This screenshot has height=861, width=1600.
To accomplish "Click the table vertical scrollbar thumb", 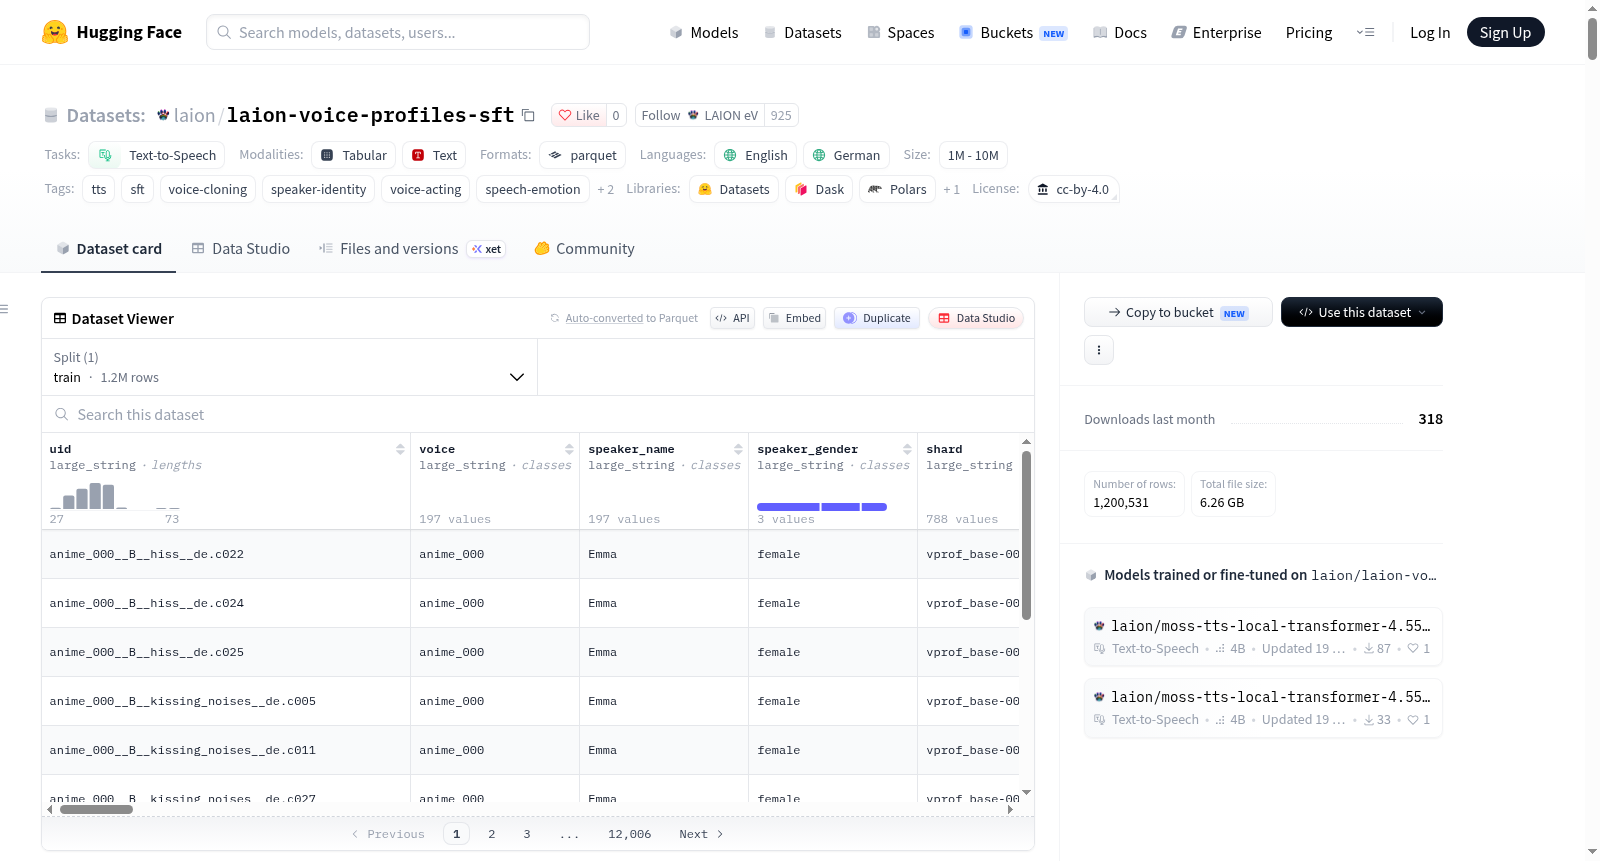I will tap(1026, 535).
